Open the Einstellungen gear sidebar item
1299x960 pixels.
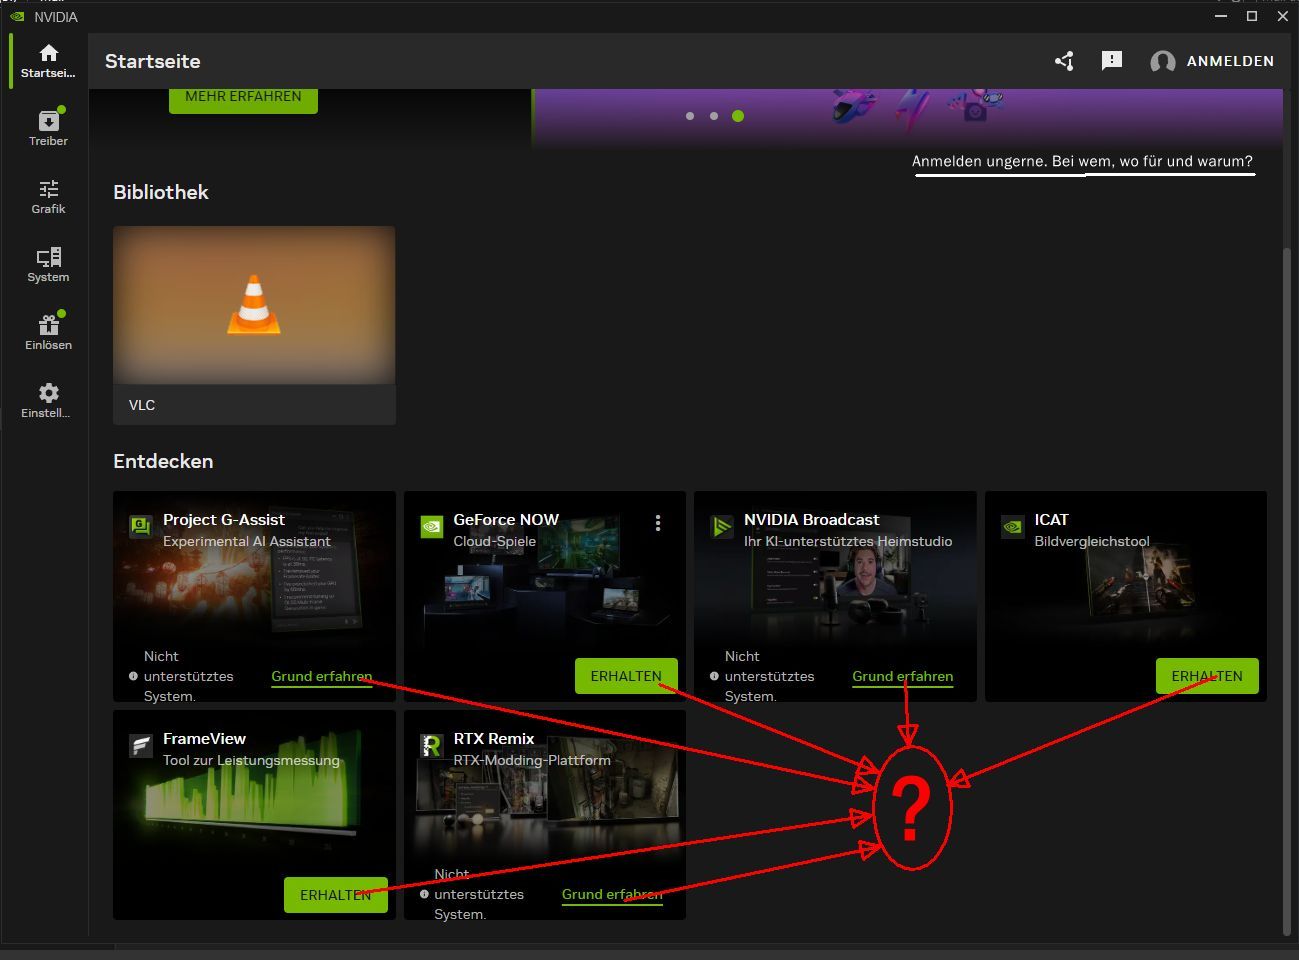(48, 401)
